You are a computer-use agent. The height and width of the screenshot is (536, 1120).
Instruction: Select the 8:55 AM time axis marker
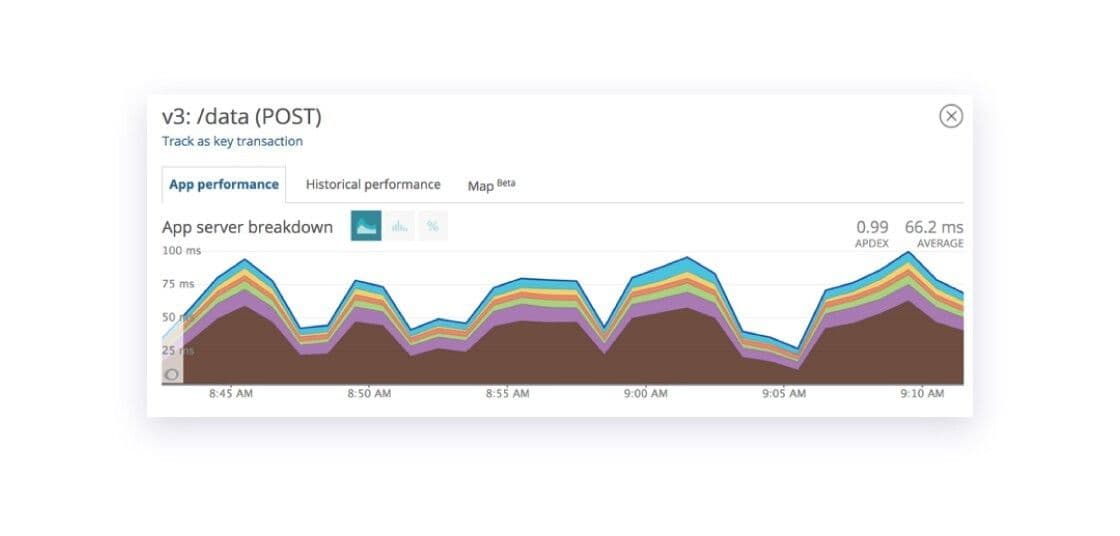(507, 394)
